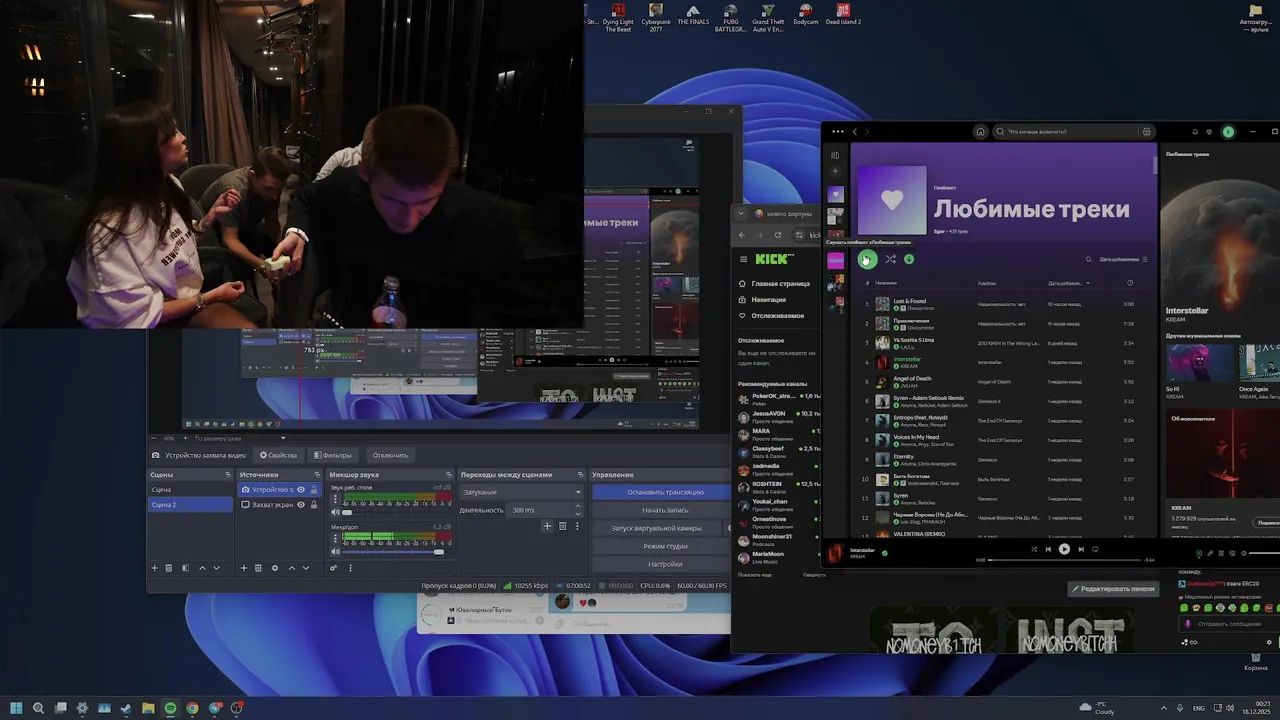Click Редактировать панели on Kick page

[1113, 589]
